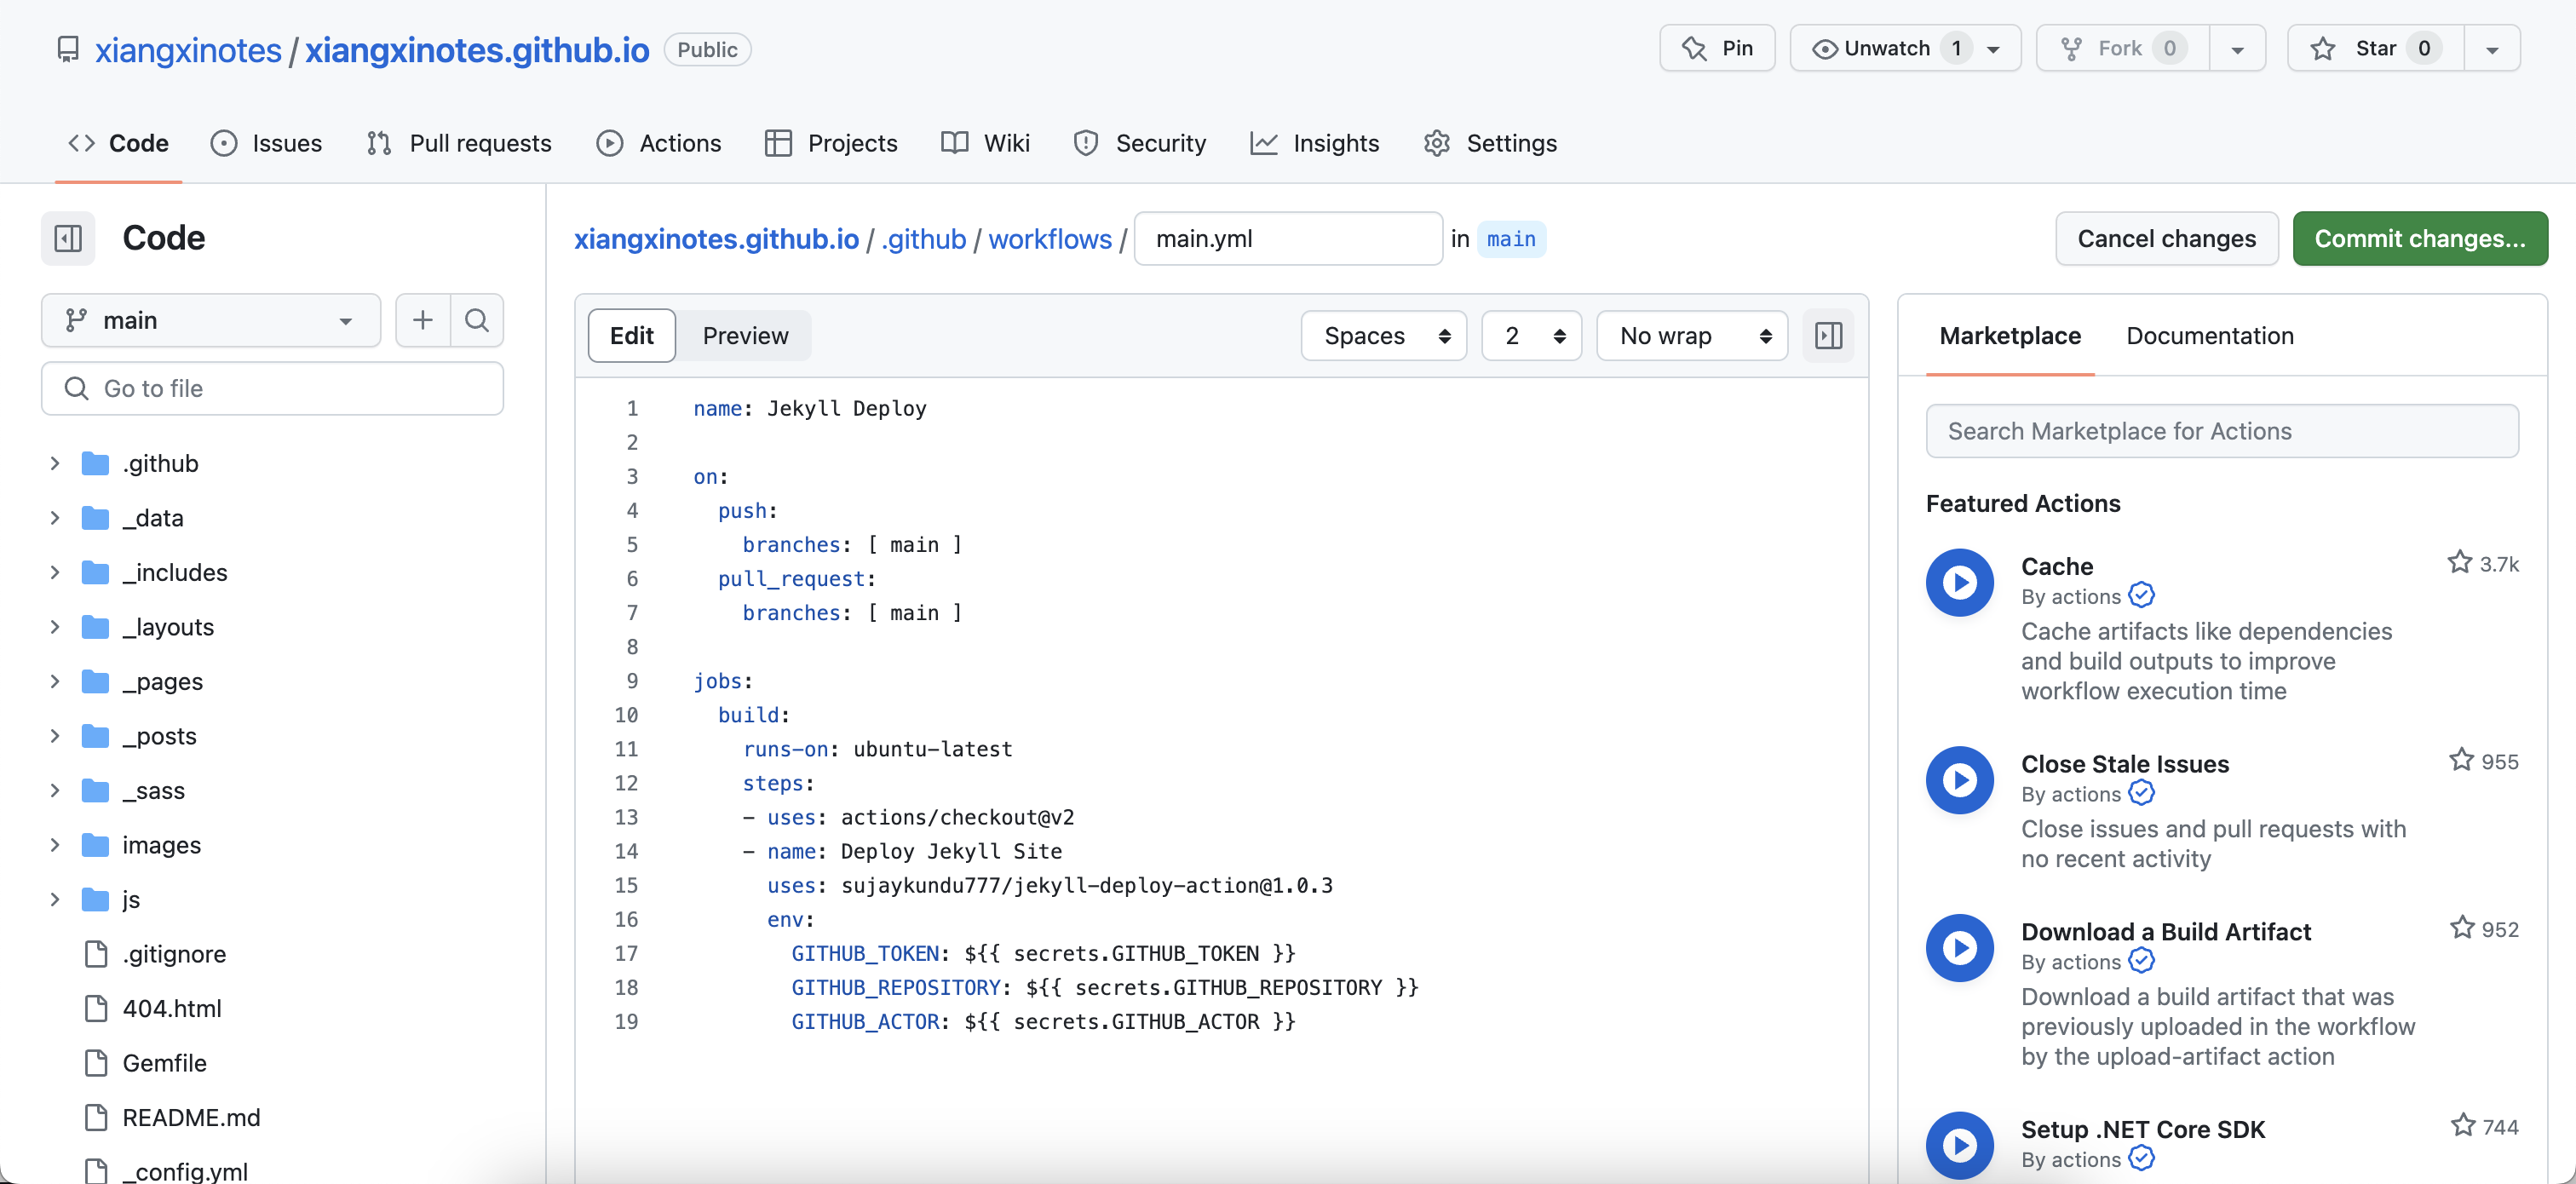Click the Pin repository icon
This screenshot has width=2576, height=1184.
(x=1693, y=48)
